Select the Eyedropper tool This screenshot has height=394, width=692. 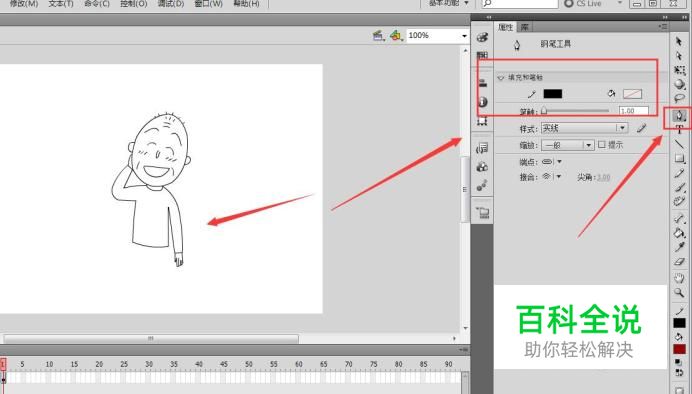click(679, 247)
